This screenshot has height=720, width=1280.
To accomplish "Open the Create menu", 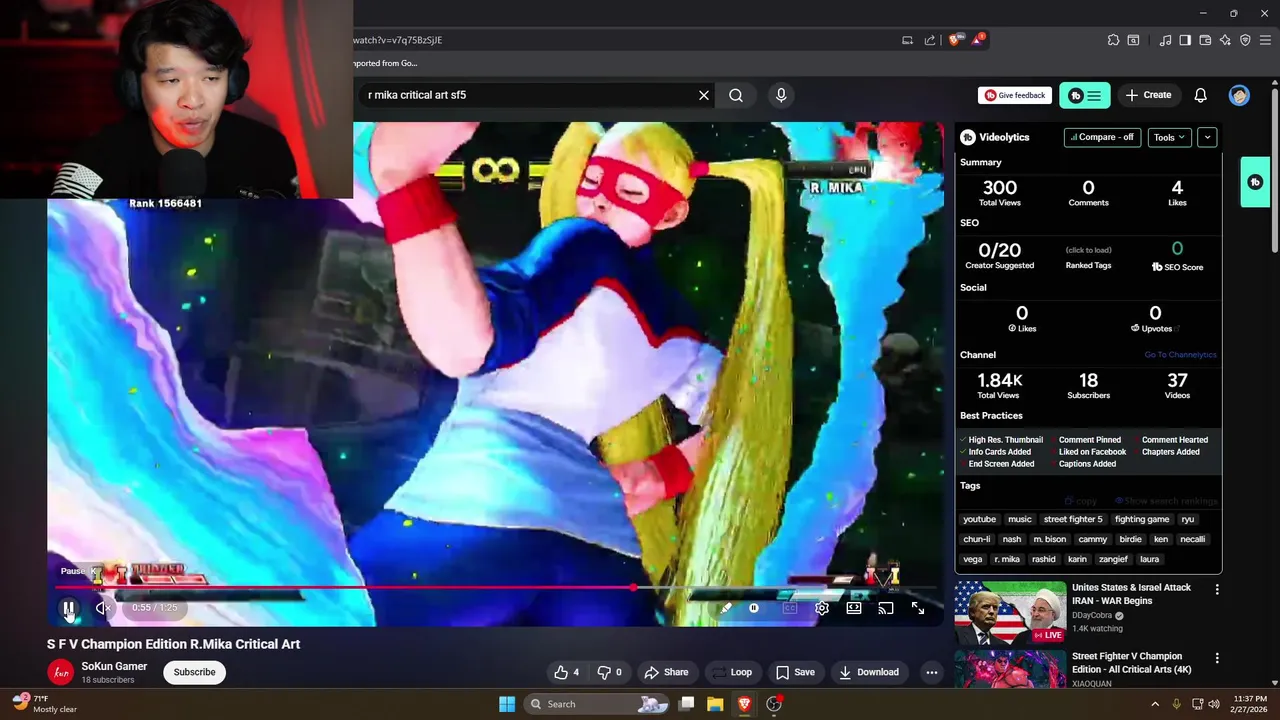I will point(1148,95).
